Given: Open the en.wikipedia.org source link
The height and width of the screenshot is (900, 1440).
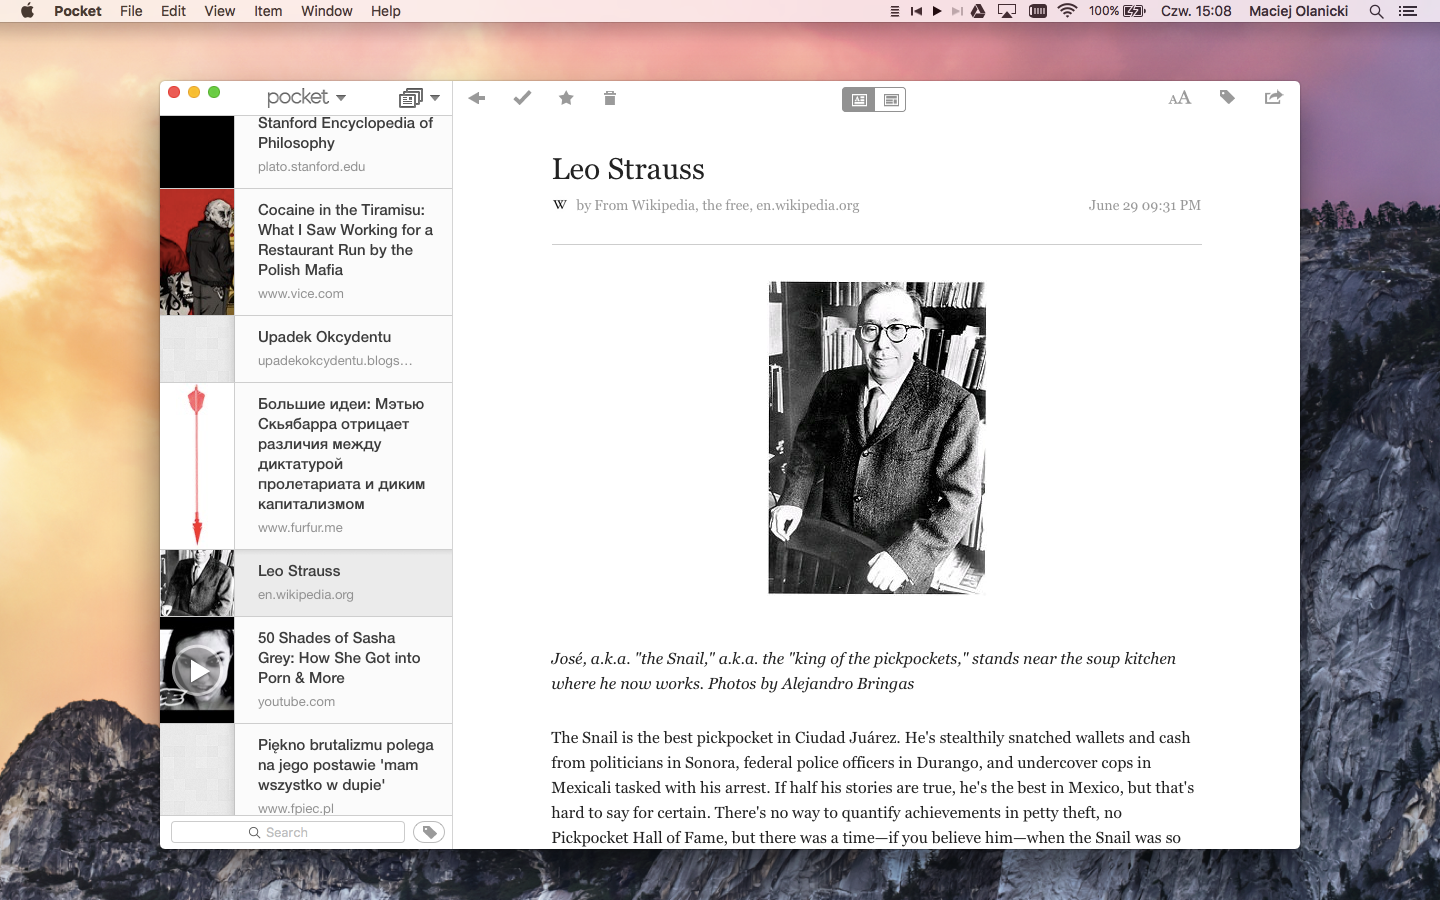Looking at the screenshot, I should 807,205.
